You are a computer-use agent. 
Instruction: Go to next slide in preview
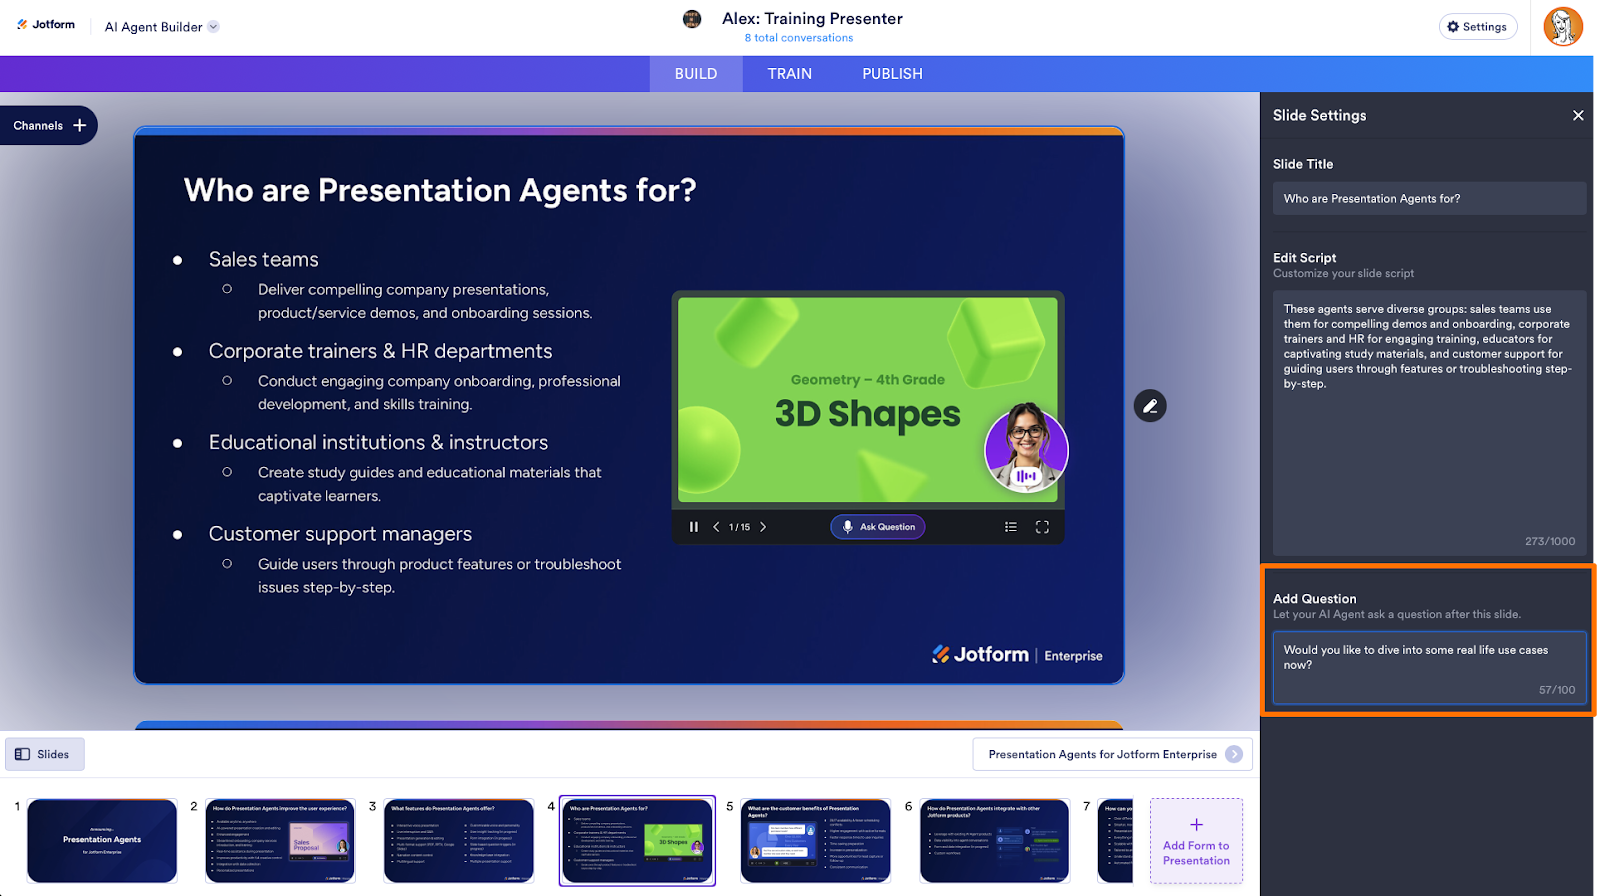[x=763, y=527]
